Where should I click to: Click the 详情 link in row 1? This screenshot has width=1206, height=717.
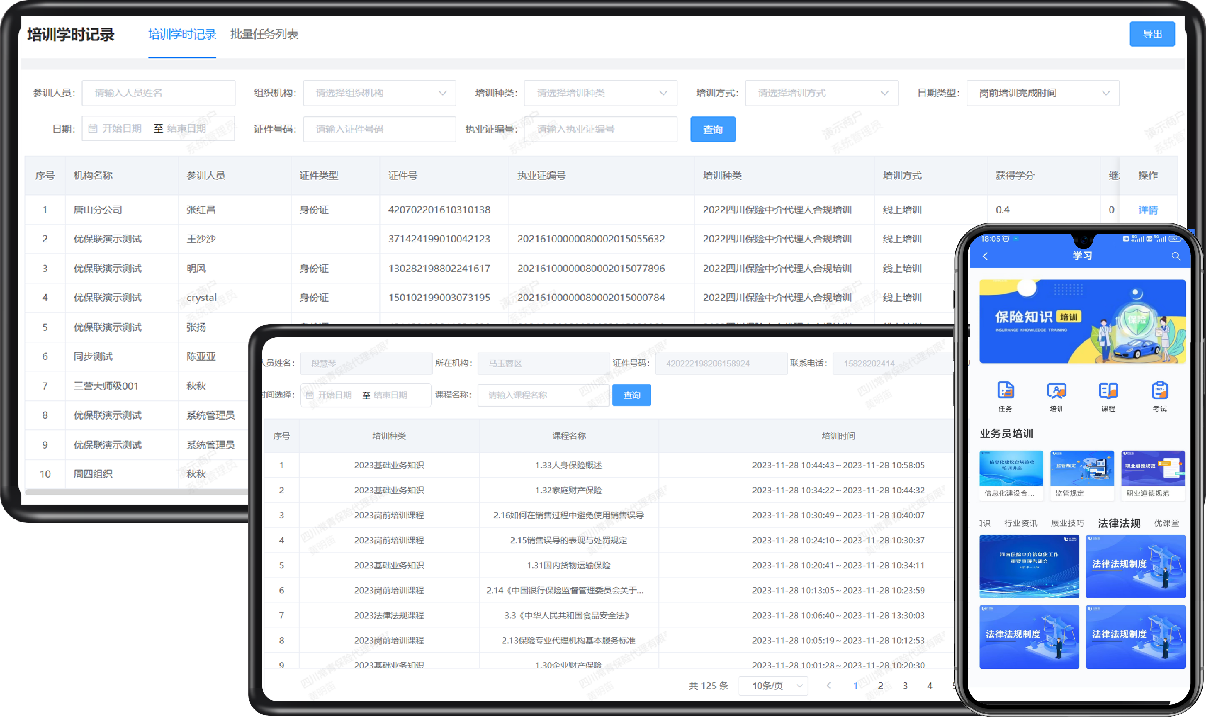tap(1147, 210)
